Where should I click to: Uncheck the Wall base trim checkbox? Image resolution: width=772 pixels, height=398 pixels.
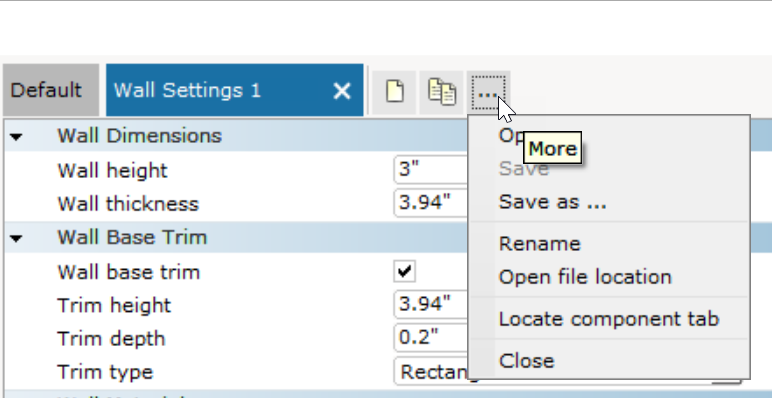click(404, 271)
